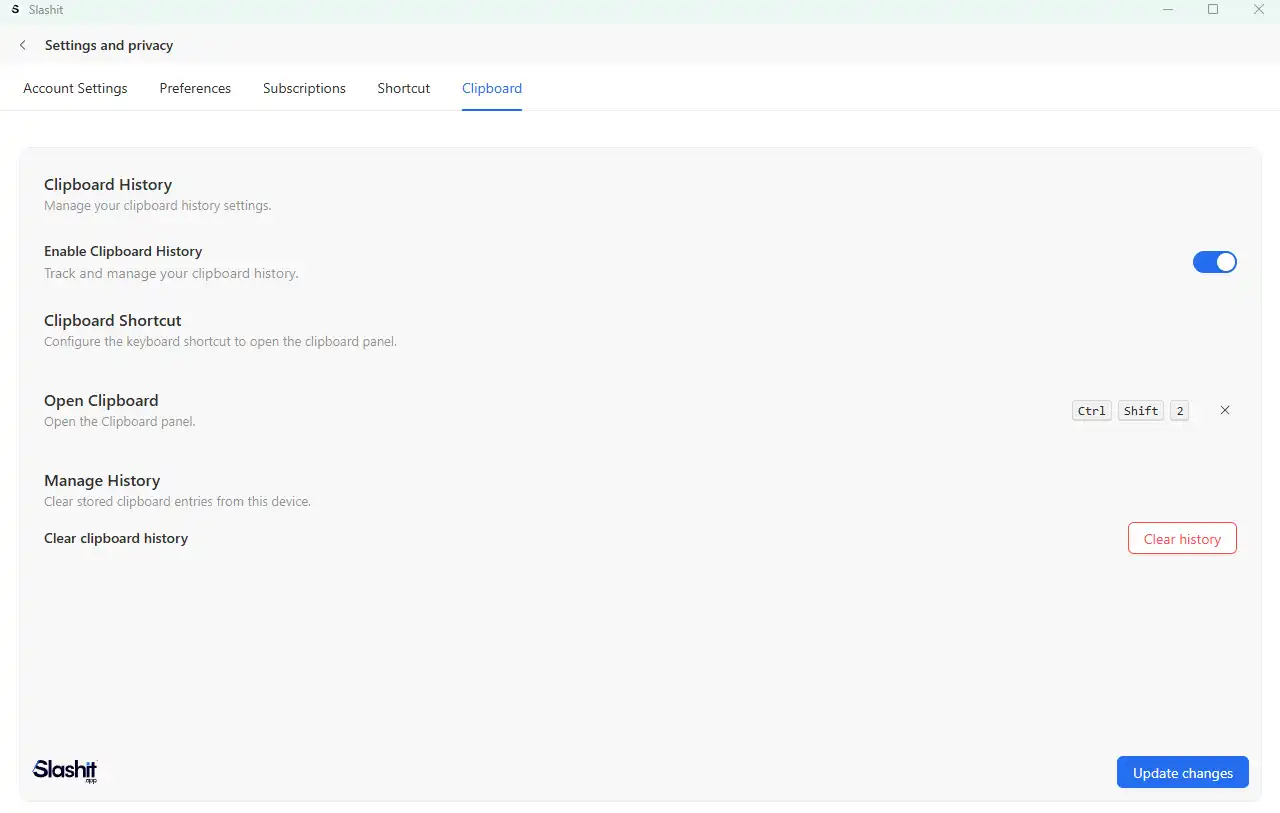The width and height of the screenshot is (1280, 813).
Task: Click the Settings and privacy heading
Action: 109,45
